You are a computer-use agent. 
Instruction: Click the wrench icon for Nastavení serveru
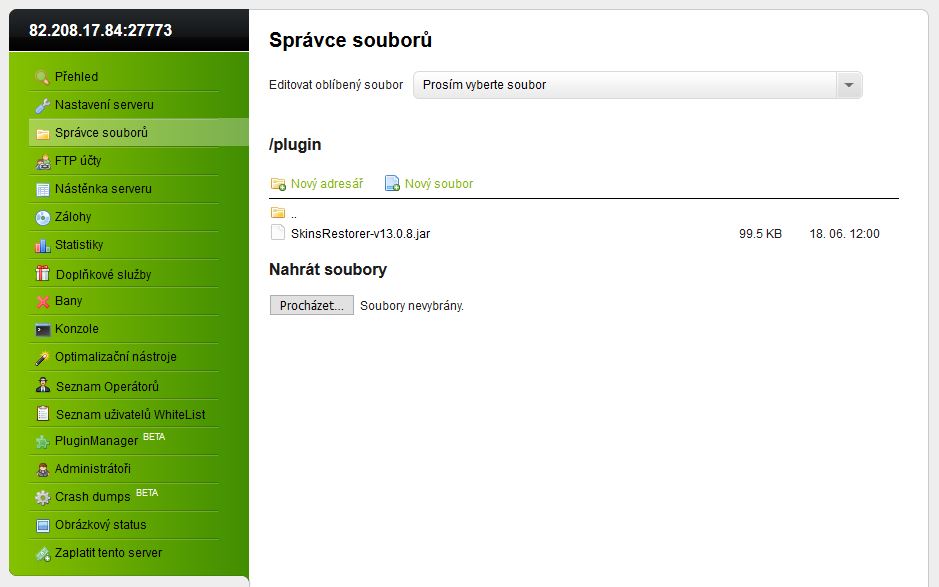42,105
